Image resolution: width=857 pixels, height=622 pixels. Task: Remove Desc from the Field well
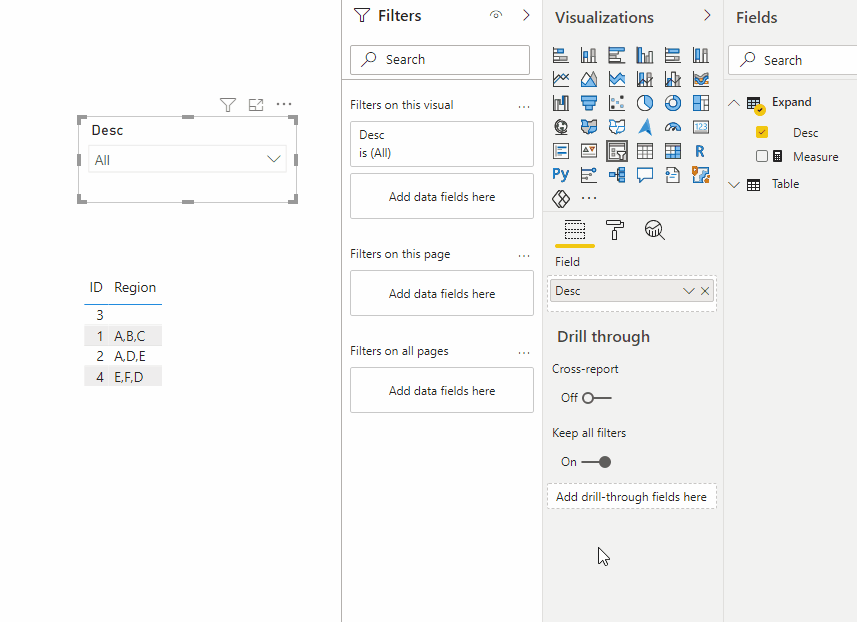[x=705, y=291]
